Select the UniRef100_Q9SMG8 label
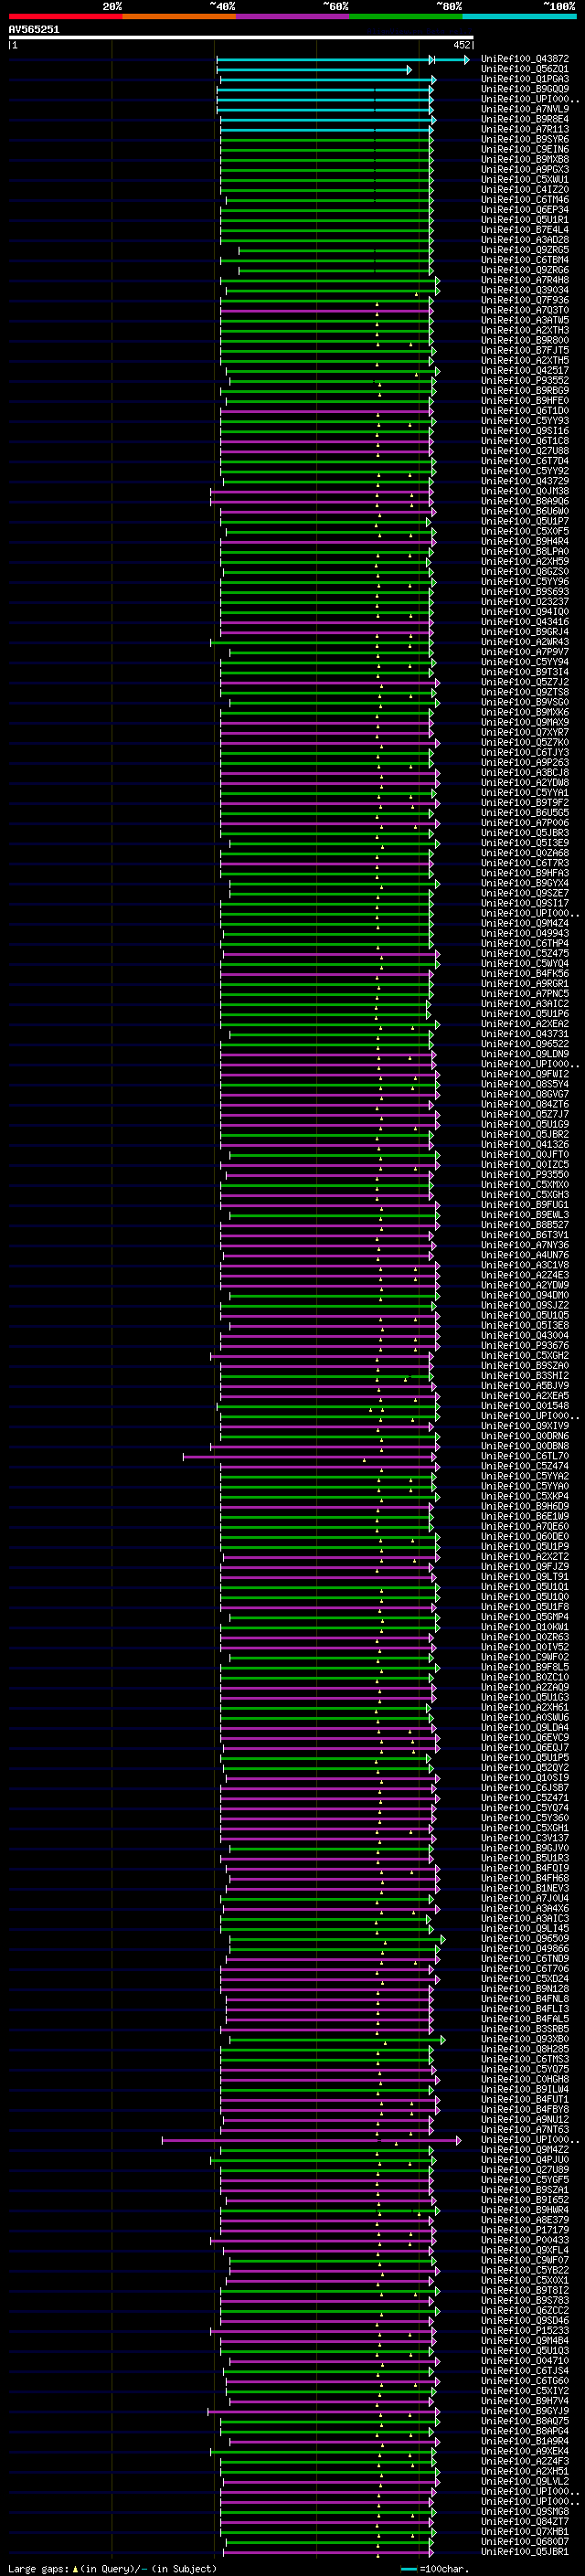This screenshot has width=585, height=2576. pyautogui.click(x=524, y=2510)
